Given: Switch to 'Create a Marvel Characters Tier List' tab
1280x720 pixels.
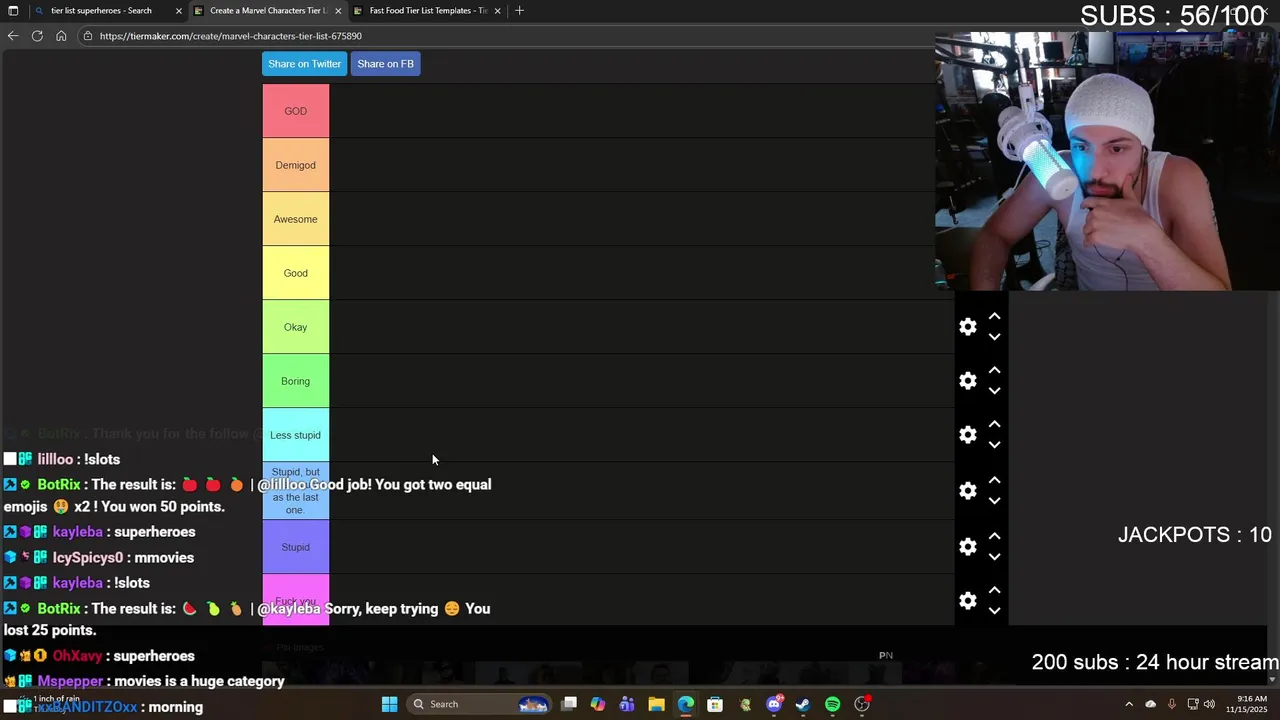Looking at the screenshot, I should pos(267,10).
